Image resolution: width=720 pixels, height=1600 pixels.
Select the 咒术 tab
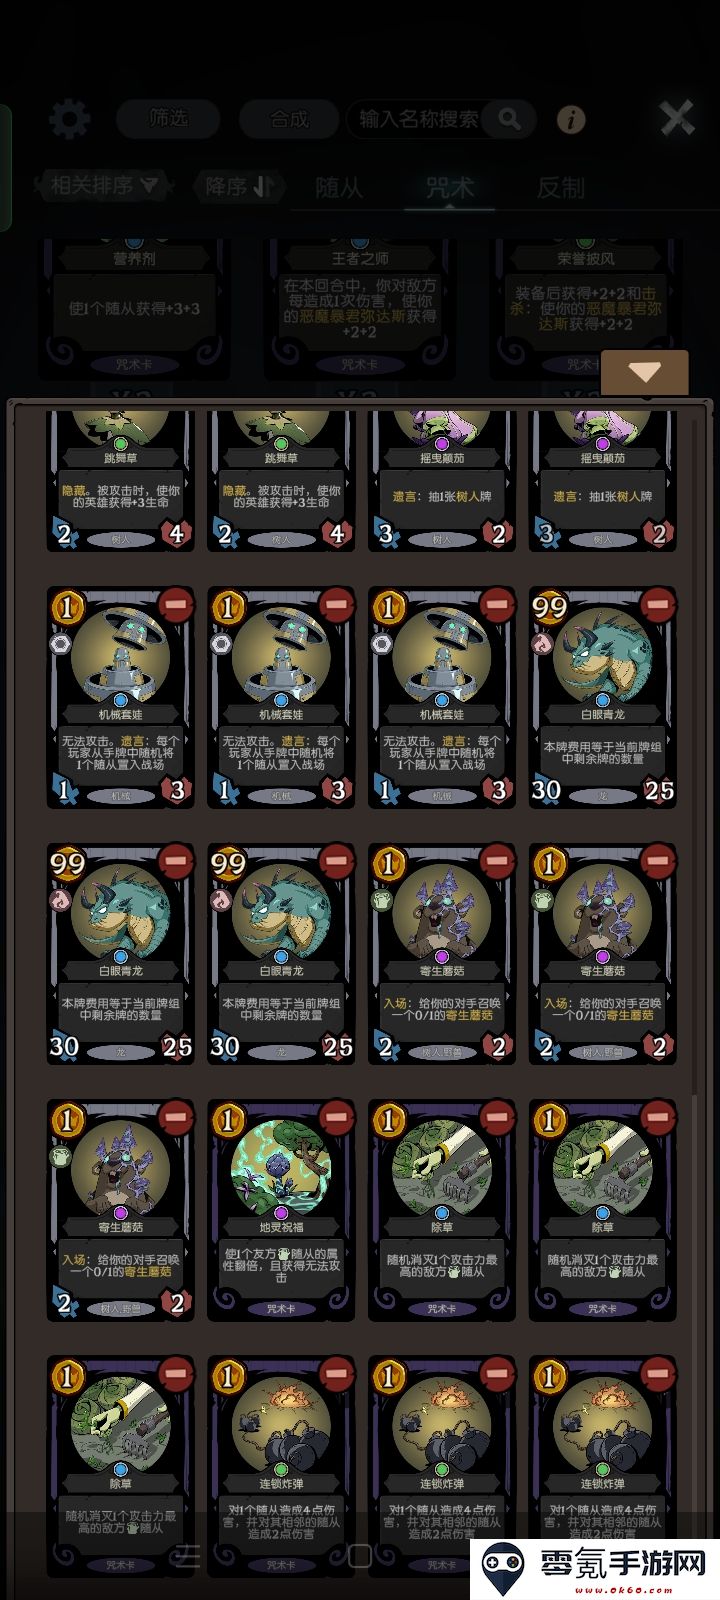coord(450,187)
